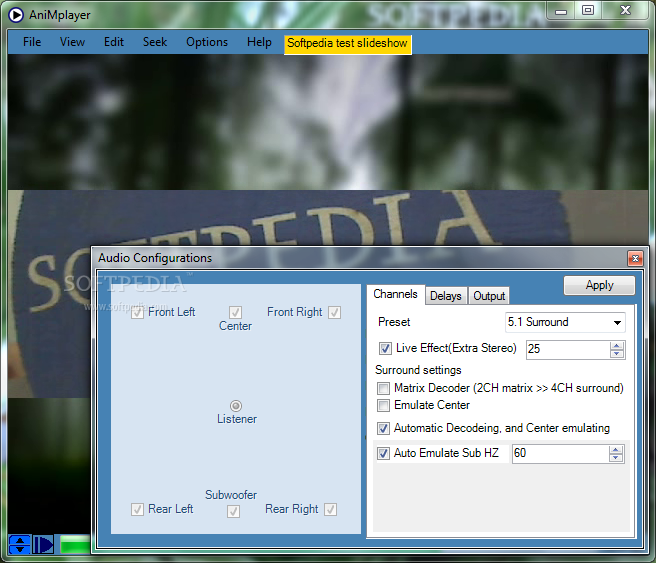Maximize the AniMplayer window
This screenshot has width=656, height=563.
[x=588, y=11]
